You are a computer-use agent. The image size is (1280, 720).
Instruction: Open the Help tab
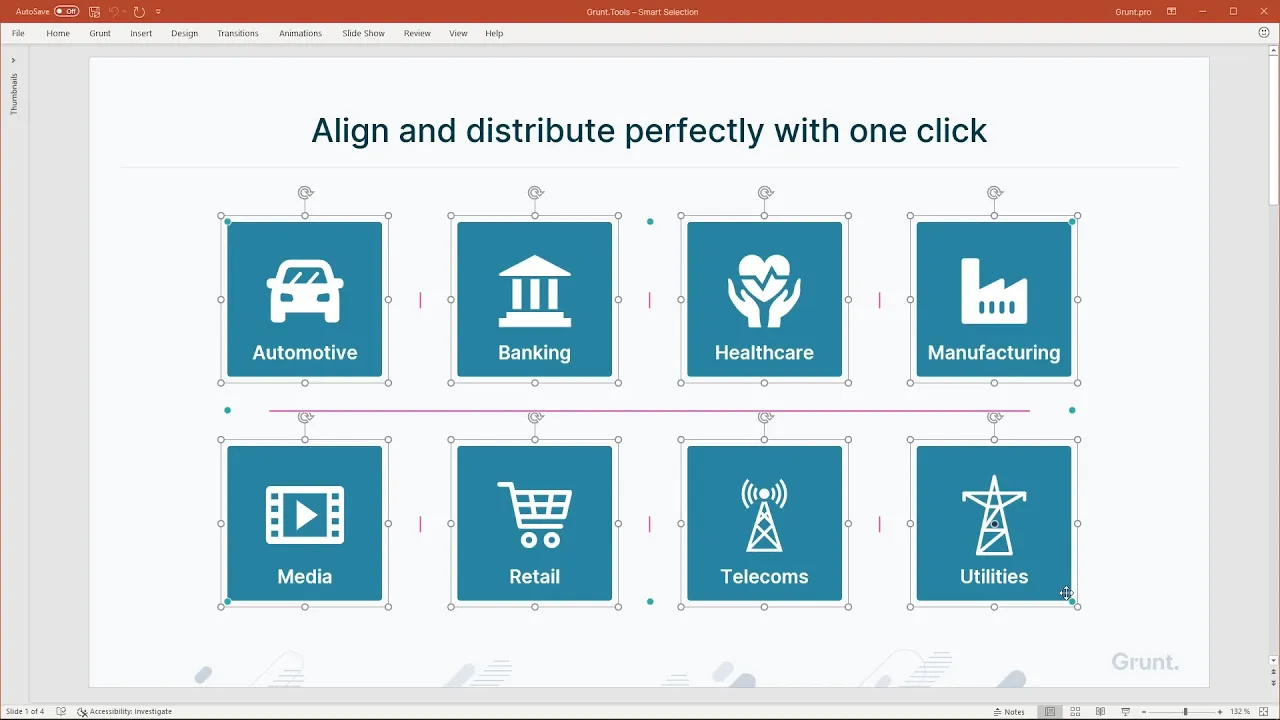(x=494, y=33)
